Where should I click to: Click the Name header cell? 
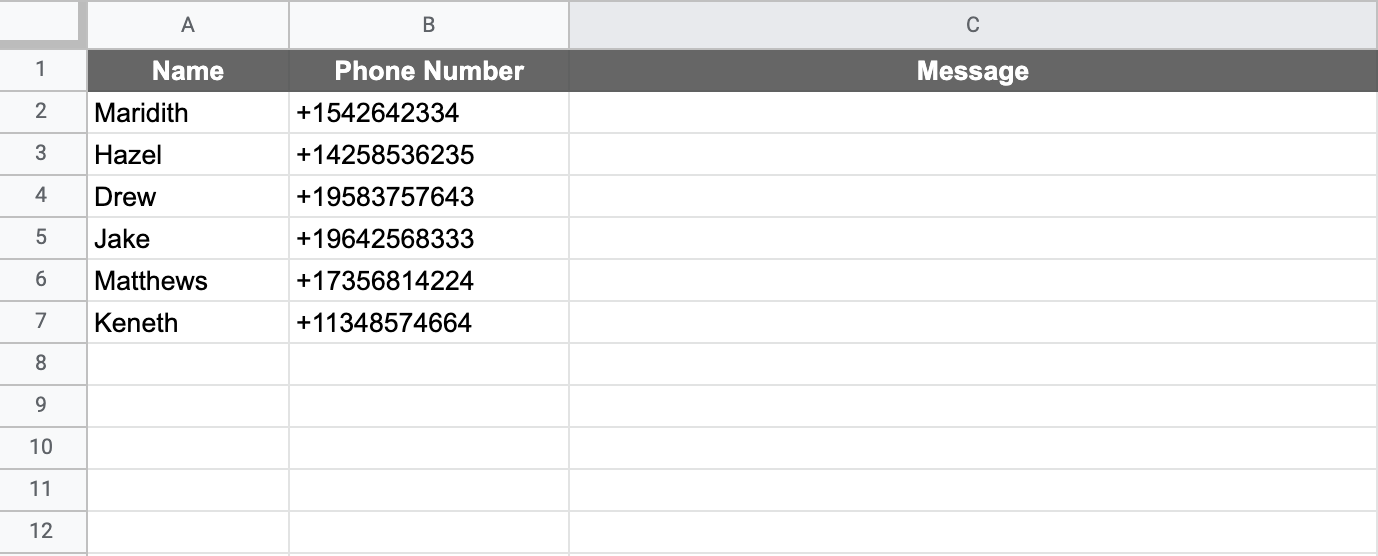(188, 71)
